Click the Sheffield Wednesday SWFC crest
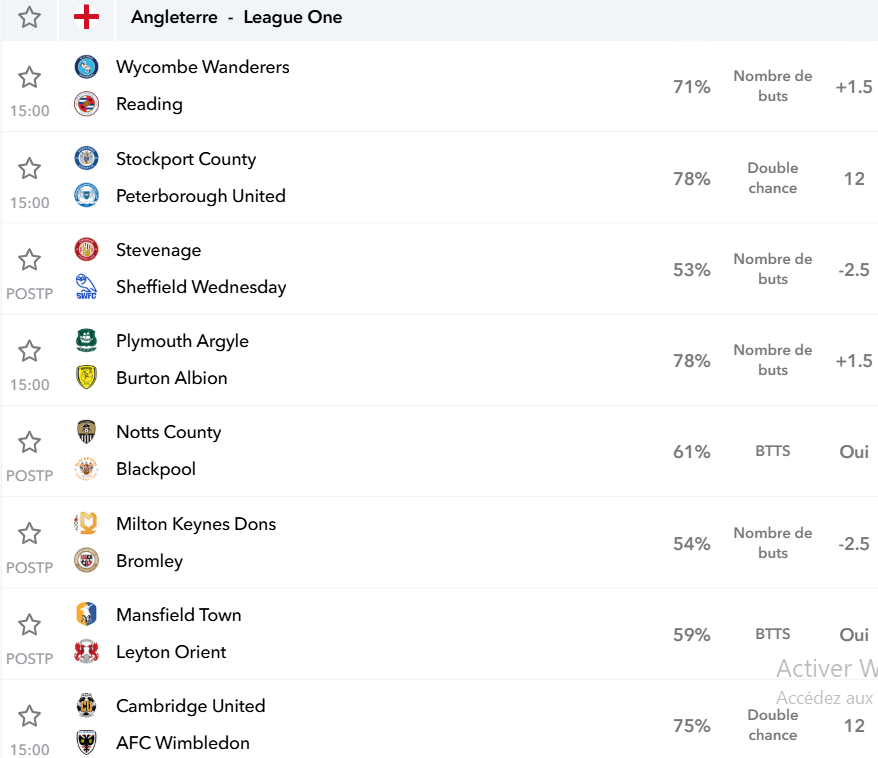 coord(86,287)
